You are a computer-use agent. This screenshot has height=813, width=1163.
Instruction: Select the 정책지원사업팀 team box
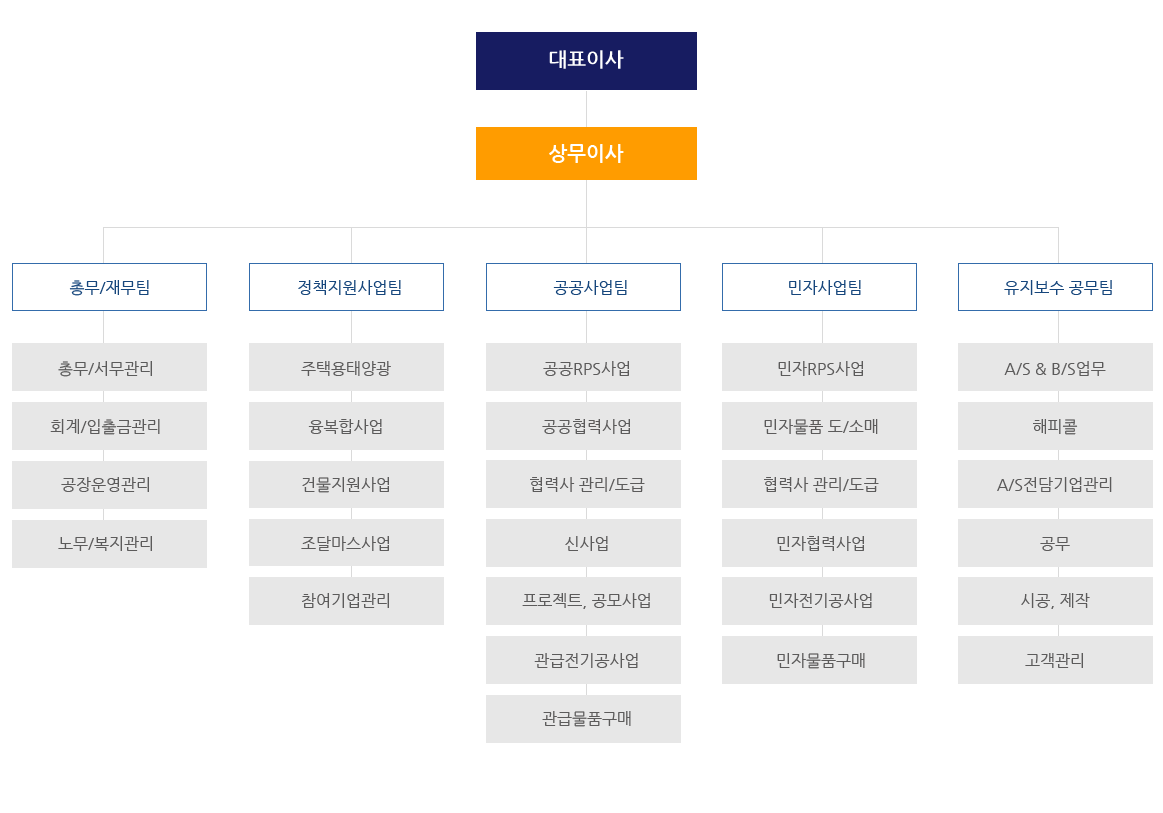coord(346,287)
